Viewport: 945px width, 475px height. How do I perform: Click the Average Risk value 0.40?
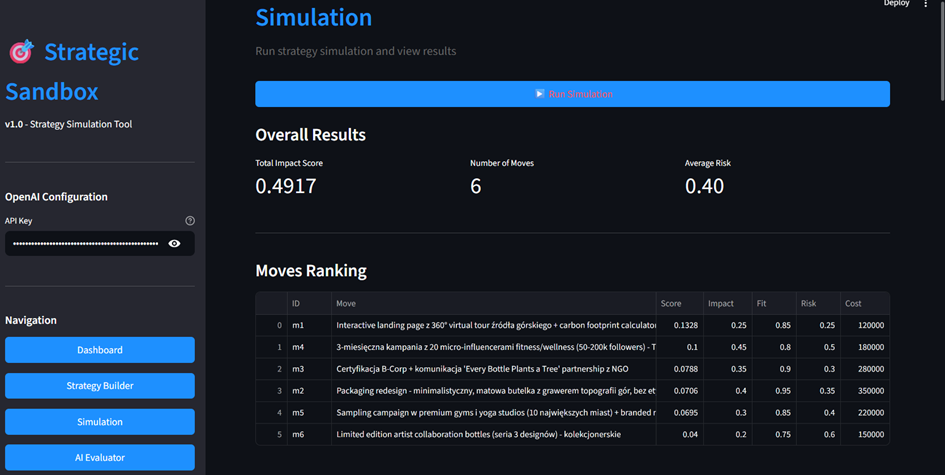(705, 186)
